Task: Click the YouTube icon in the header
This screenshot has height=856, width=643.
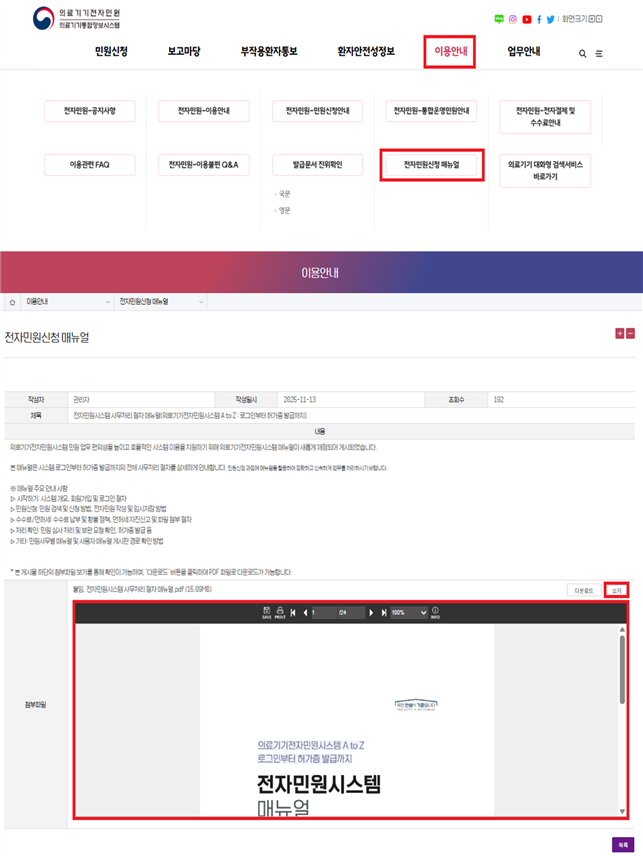Action: [527, 19]
